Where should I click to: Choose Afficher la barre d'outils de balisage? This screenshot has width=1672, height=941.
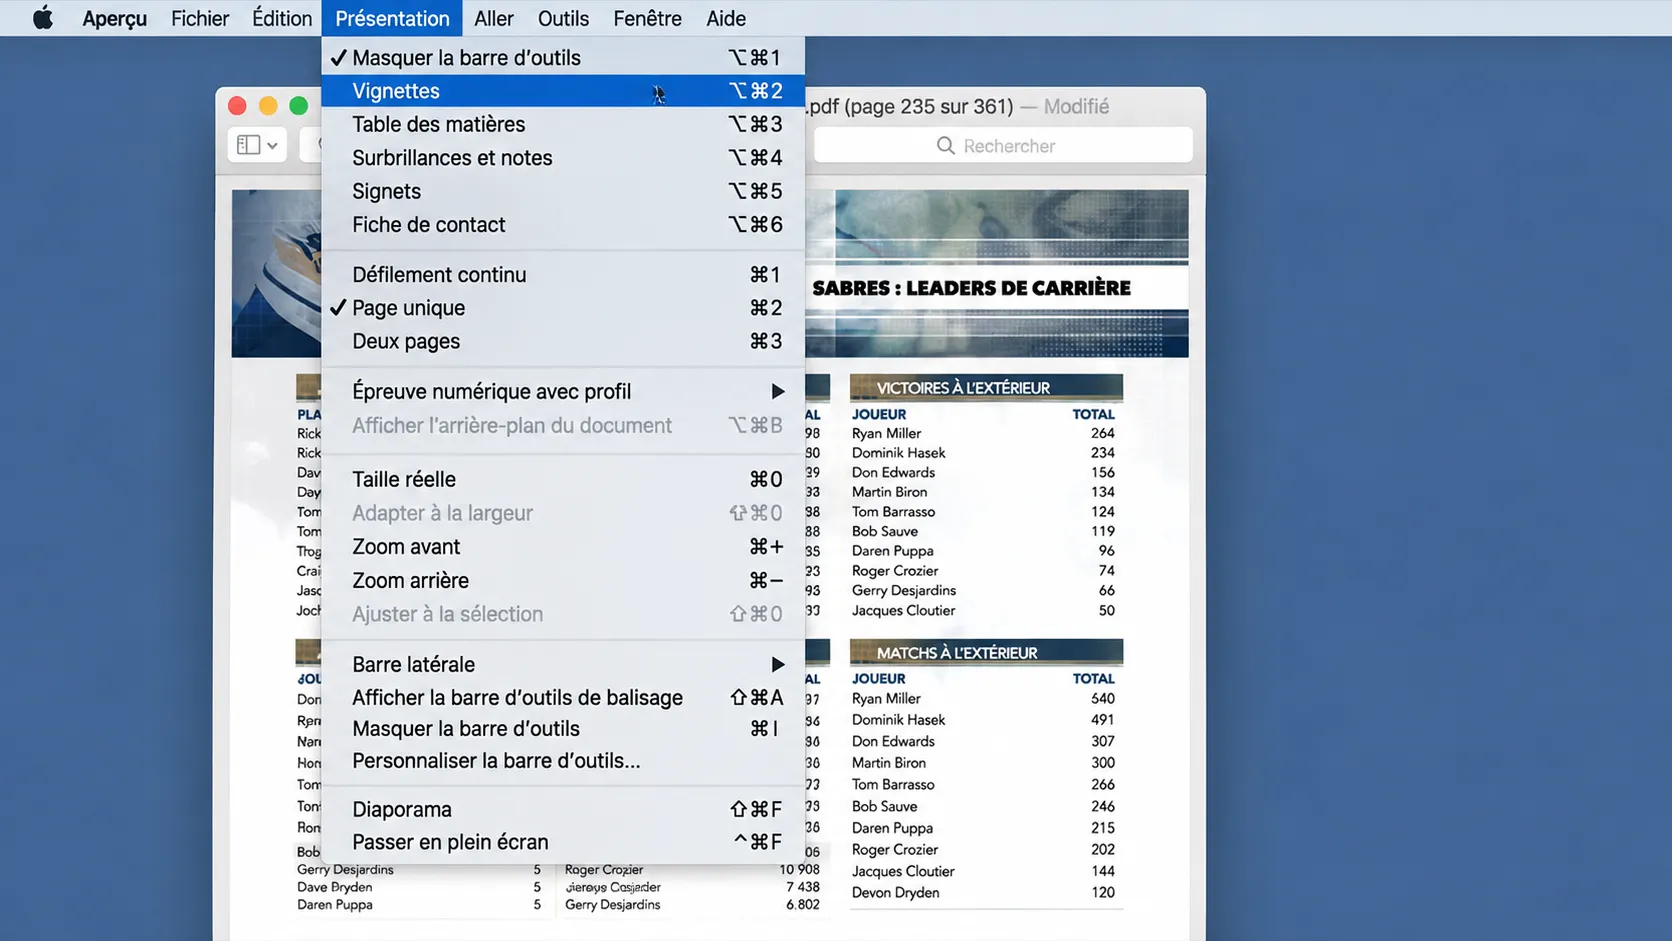[563, 698]
